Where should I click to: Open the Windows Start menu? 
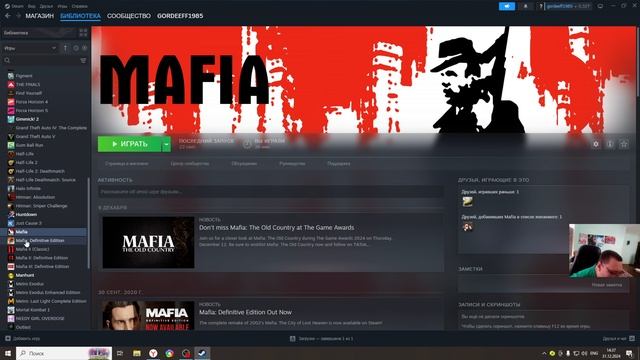(x=7, y=353)
